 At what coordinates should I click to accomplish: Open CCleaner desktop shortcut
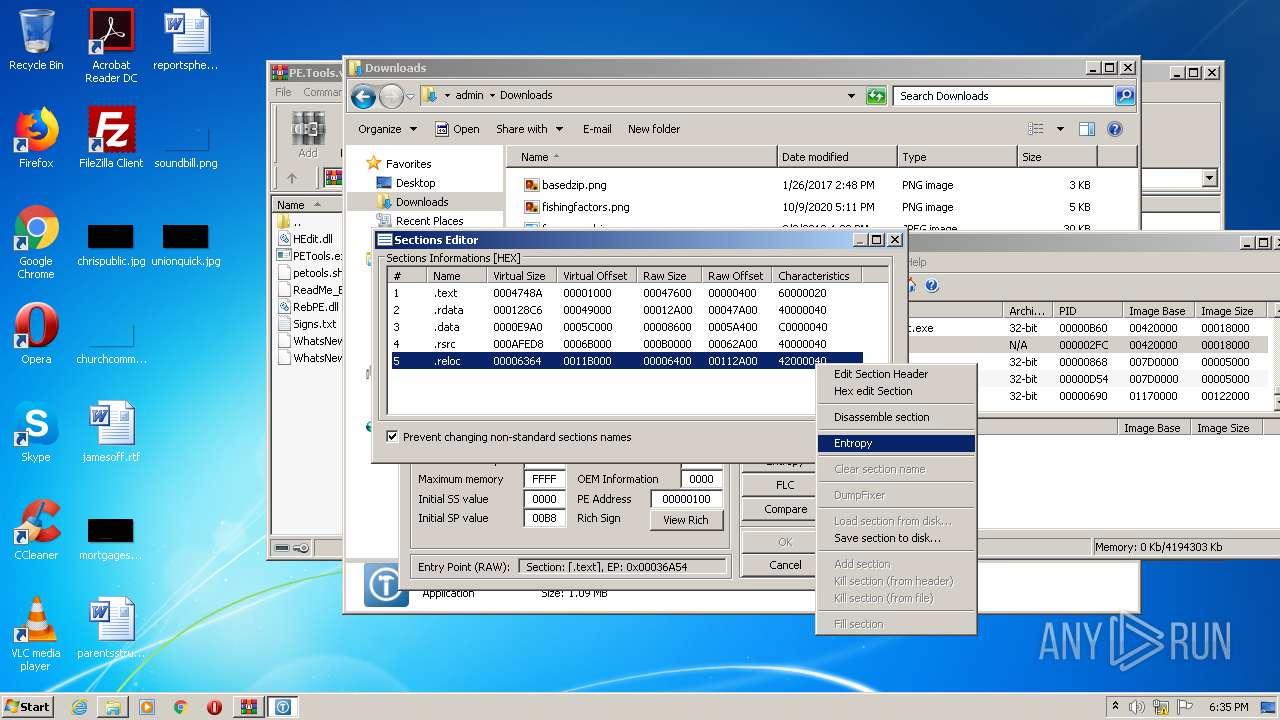[x=36, y=530]
